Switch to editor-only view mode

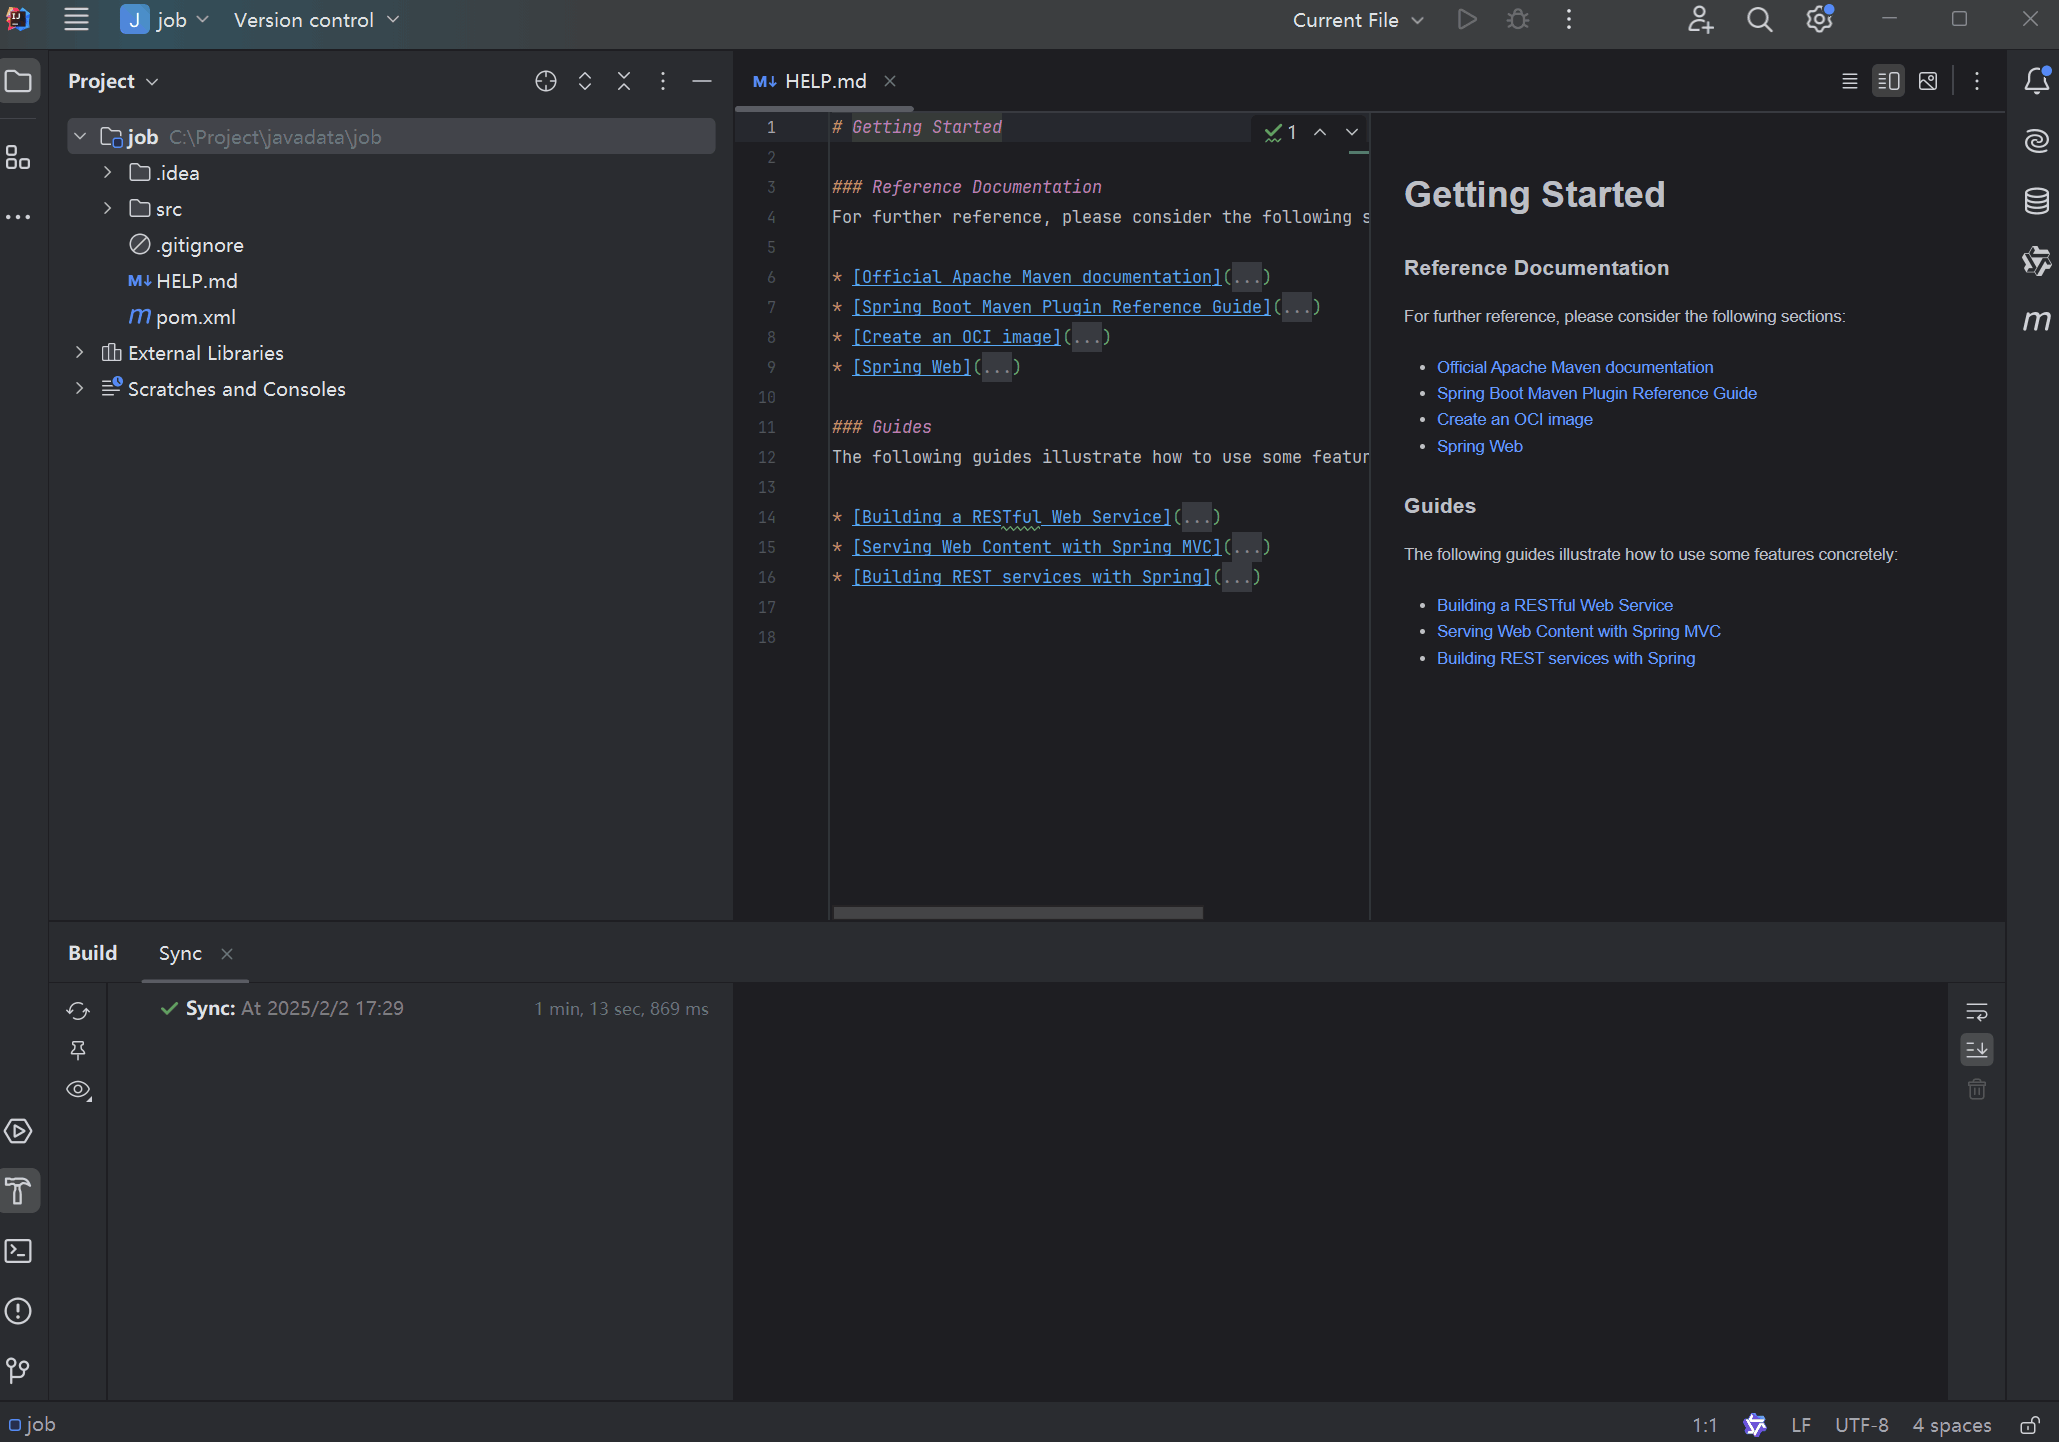coord(1850,81)
